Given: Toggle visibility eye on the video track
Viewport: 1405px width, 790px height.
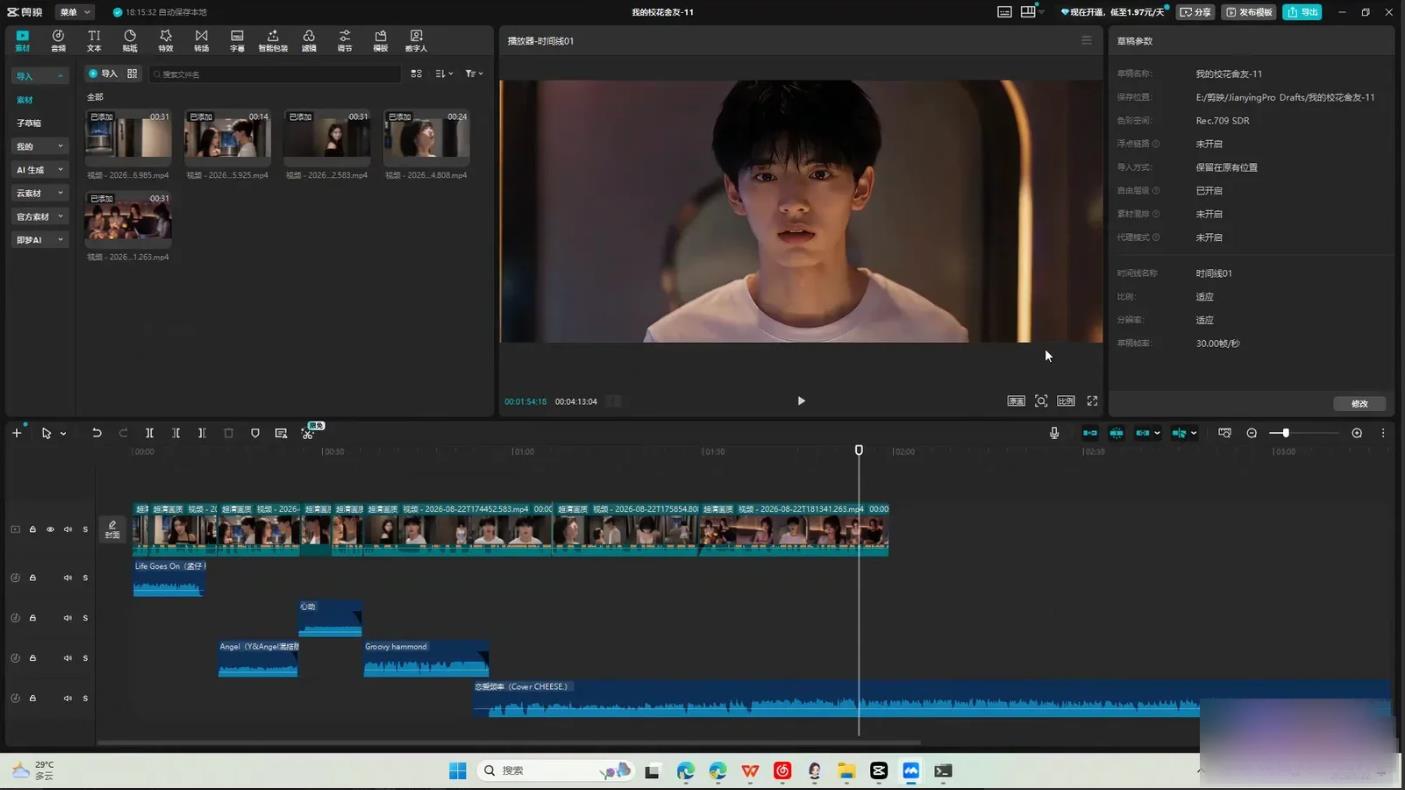Looking at the screenshot, I should (x=50, y=529).
